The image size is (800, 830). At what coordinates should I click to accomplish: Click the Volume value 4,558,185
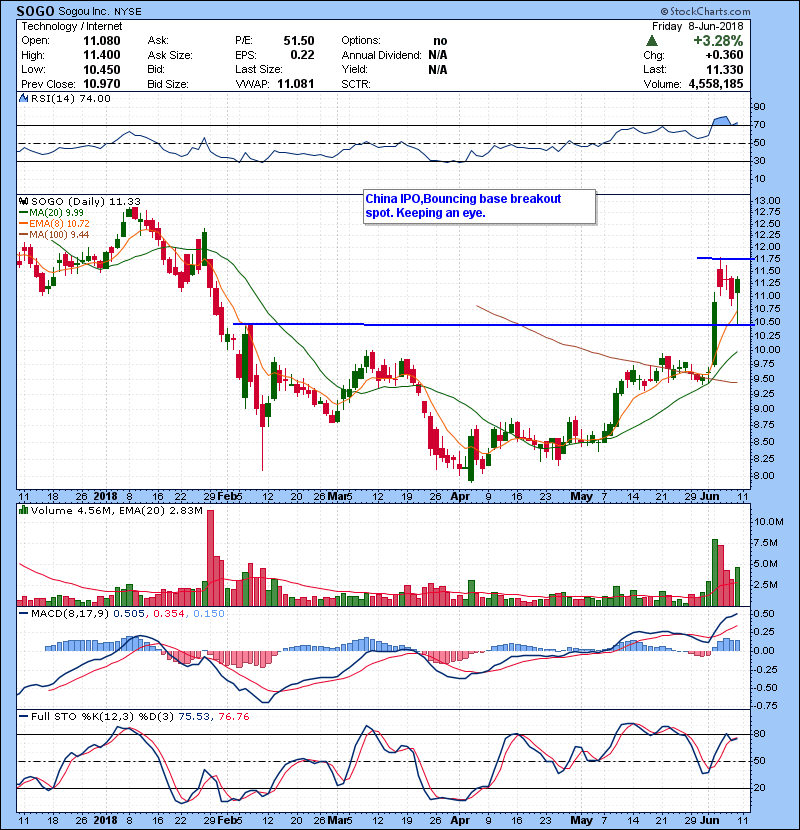pos(716,84)
